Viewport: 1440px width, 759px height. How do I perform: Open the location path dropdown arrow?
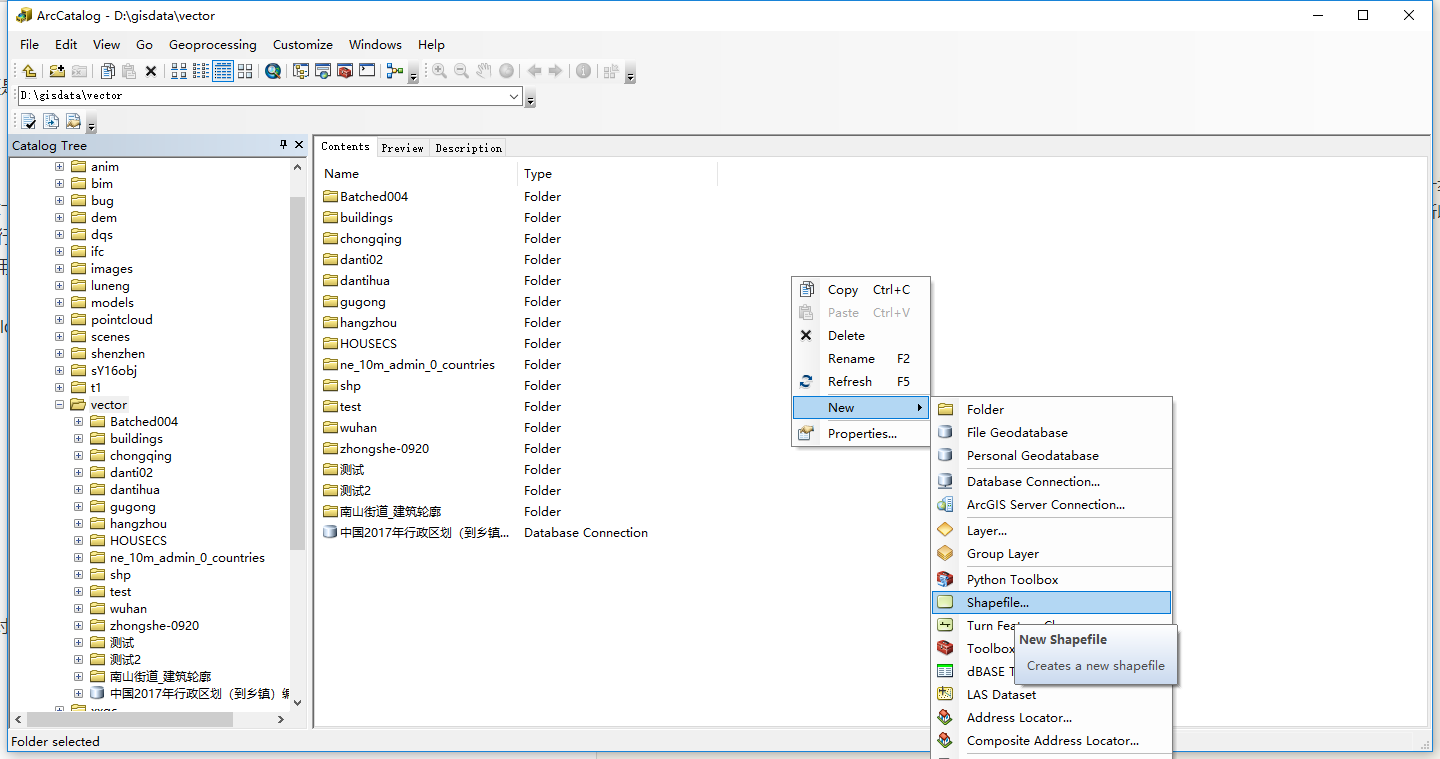coord(514,96)
